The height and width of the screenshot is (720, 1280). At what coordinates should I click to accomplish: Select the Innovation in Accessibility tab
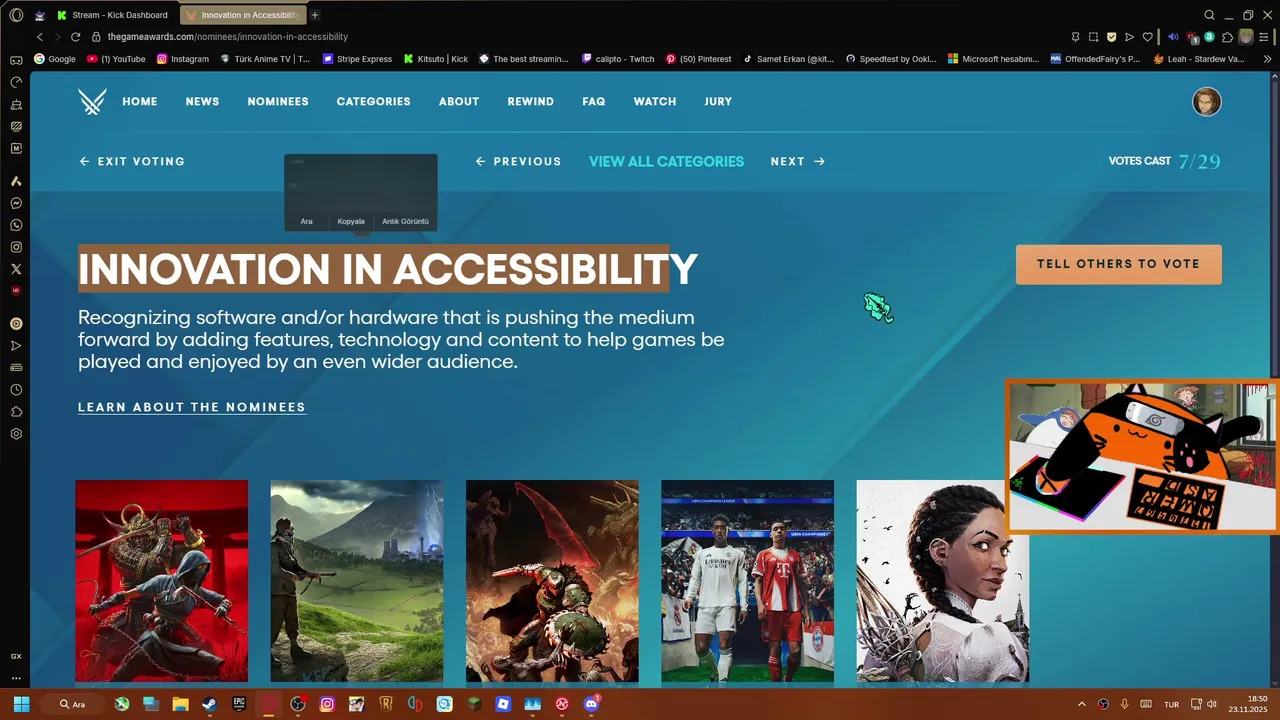(243, 15)
